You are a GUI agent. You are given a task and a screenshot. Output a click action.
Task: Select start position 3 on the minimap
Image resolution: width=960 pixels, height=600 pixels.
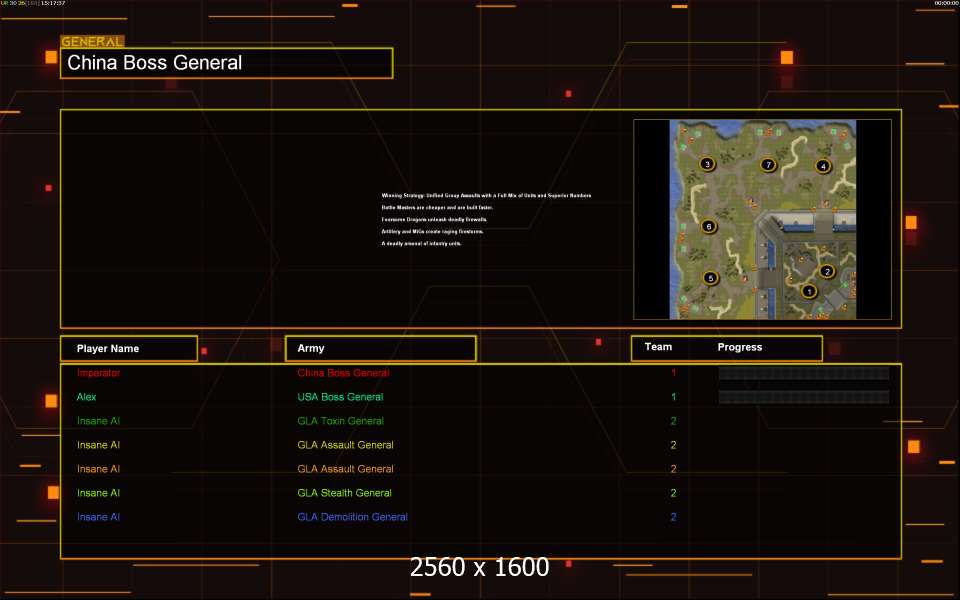tap(708, 164)
